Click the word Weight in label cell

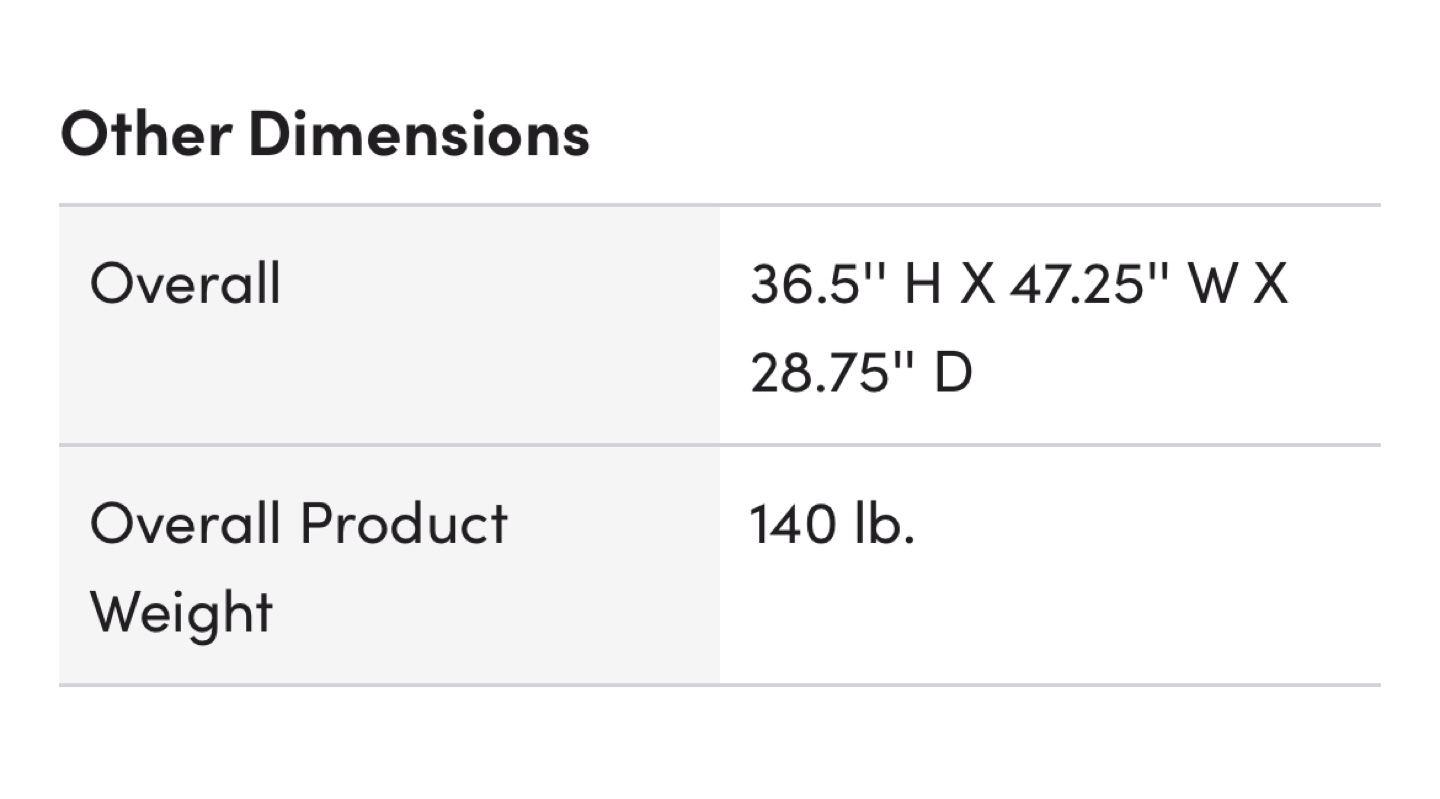click(x=181, y=613)
